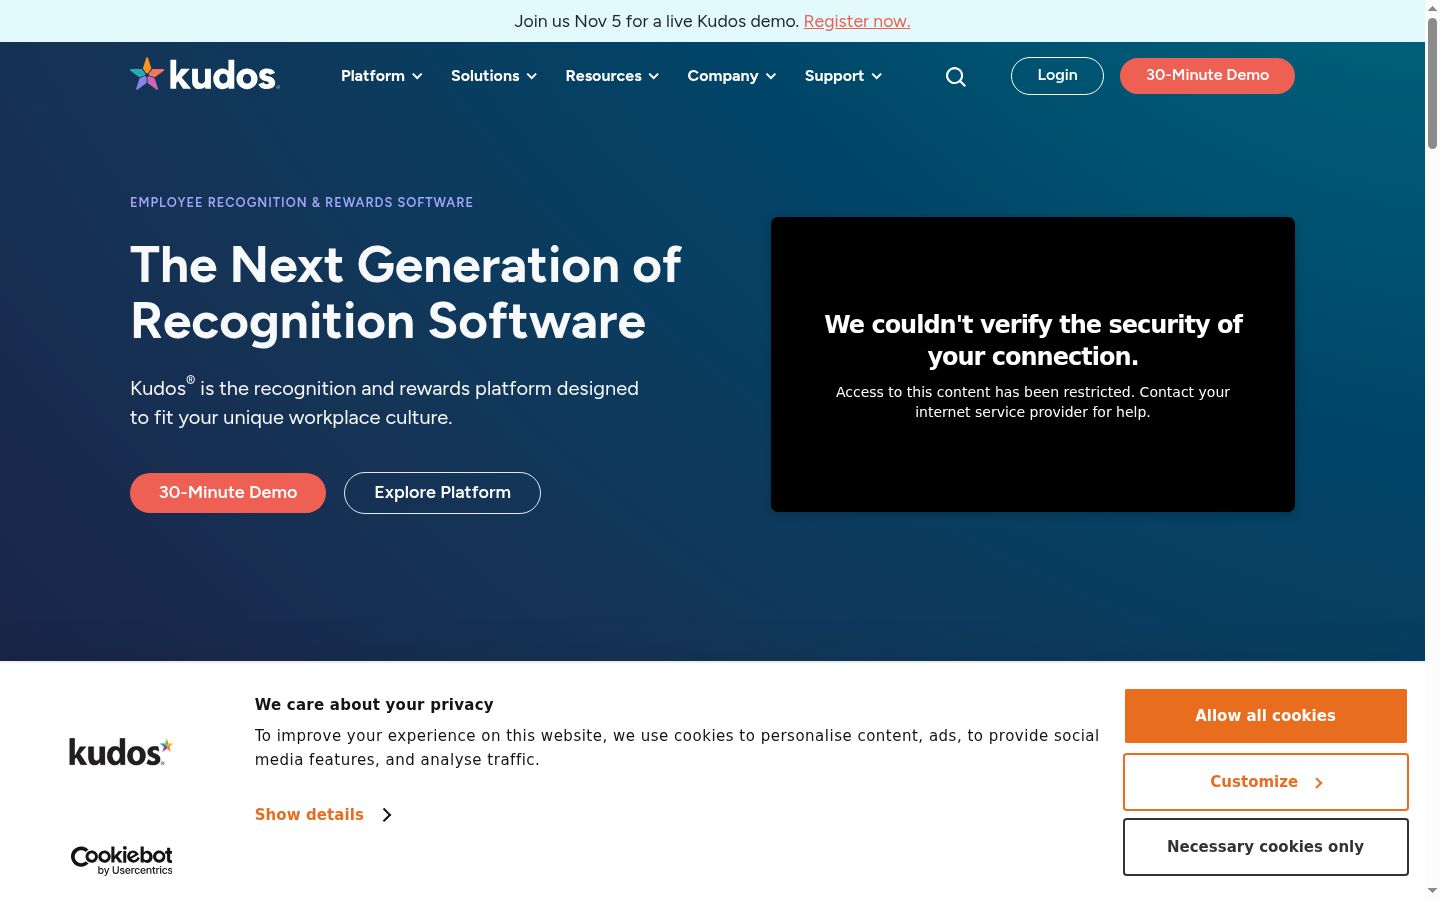The height and width of the screenshot is (900, 1440).
Task: Click the Kudos logo in cookie banner
Action: [x=121, y=751]
